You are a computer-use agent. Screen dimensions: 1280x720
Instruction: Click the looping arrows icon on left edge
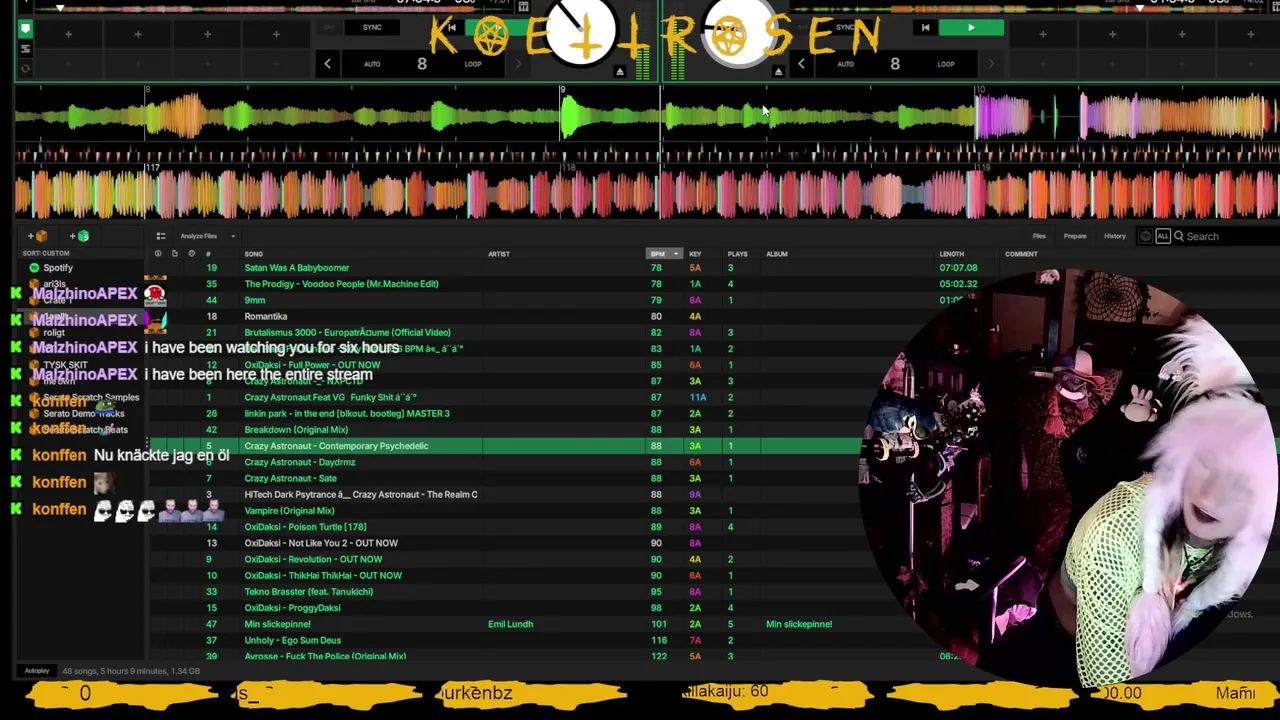tap(25, 69)
